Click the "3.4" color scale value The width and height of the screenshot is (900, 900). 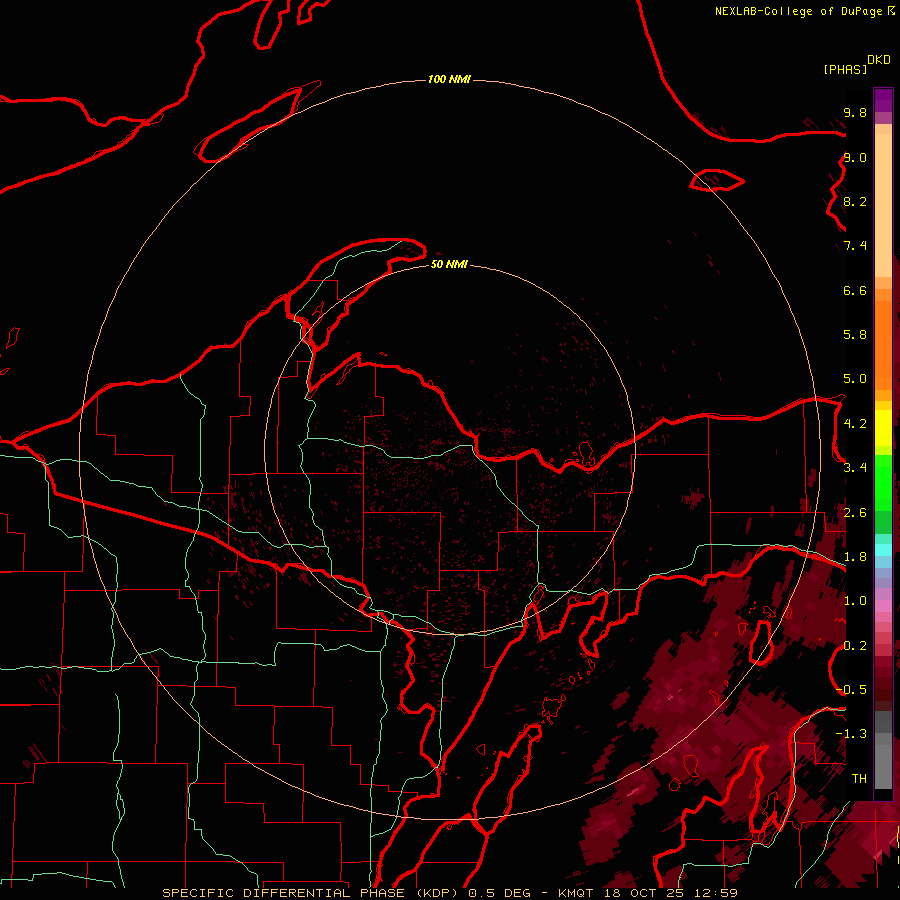pos(855,468)
